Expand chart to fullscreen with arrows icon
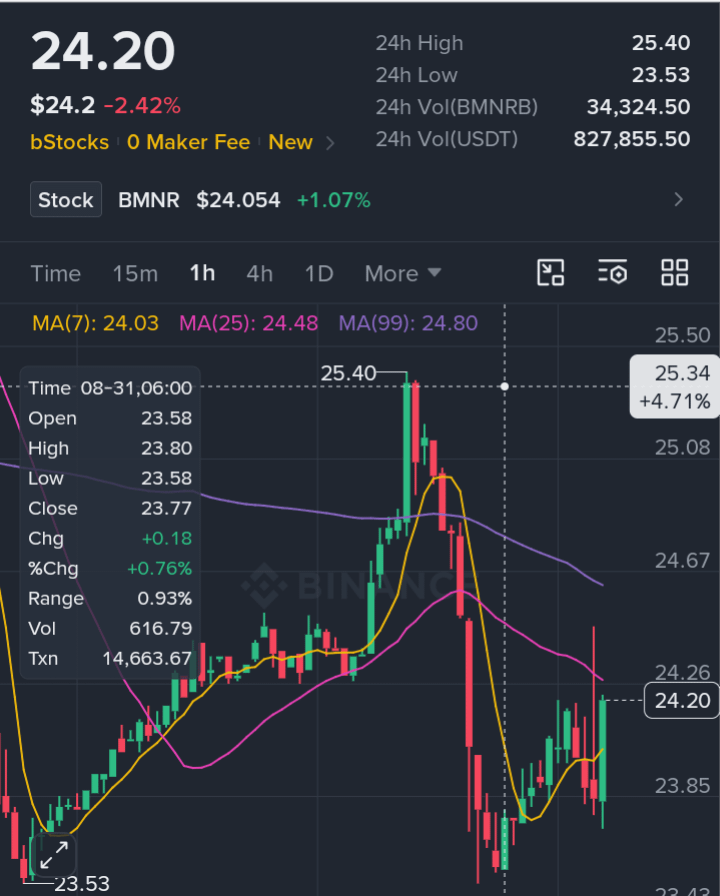Image resolution: width=720 pixels, height=896 pixels. coord(54,855)
